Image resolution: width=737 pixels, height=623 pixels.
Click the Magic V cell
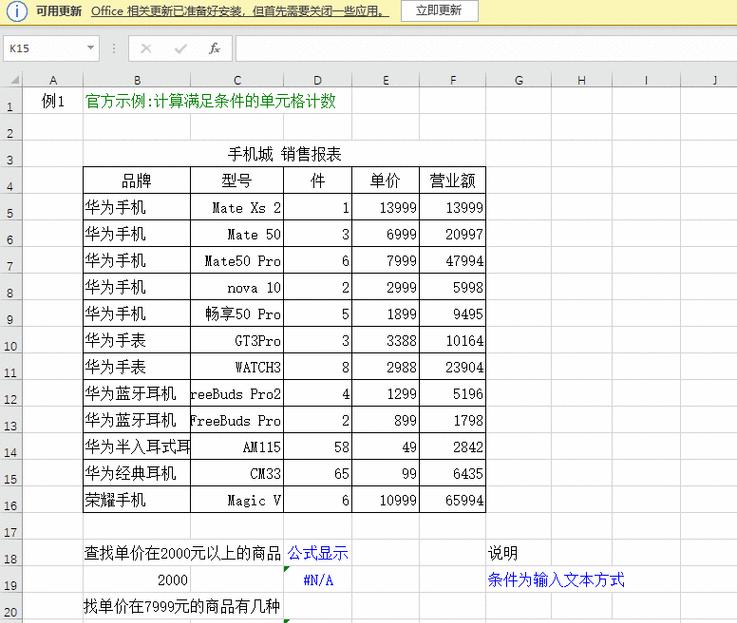tap(237, 500)
